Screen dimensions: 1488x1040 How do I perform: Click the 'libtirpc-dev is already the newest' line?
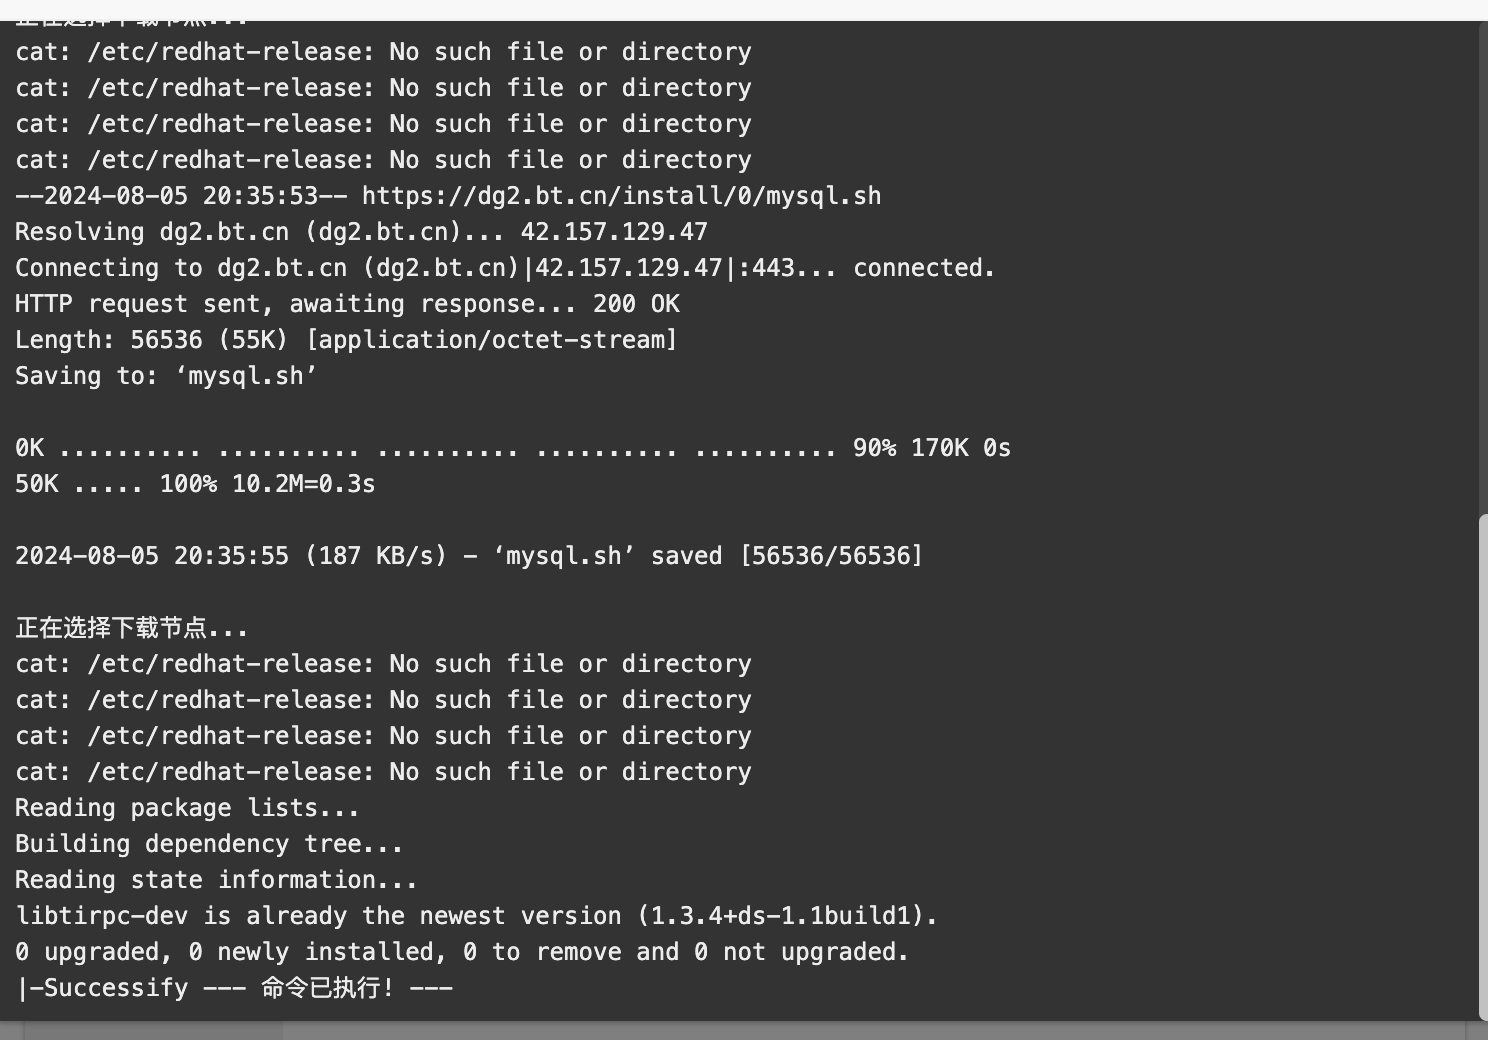click(476, 916)
